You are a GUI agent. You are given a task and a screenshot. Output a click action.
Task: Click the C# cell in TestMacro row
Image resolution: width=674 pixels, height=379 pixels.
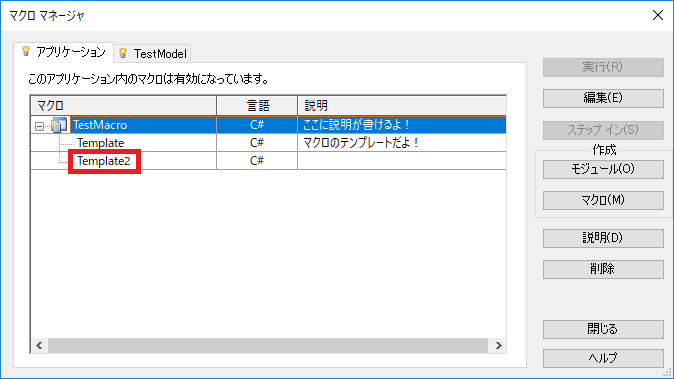[x=257, y=125]
